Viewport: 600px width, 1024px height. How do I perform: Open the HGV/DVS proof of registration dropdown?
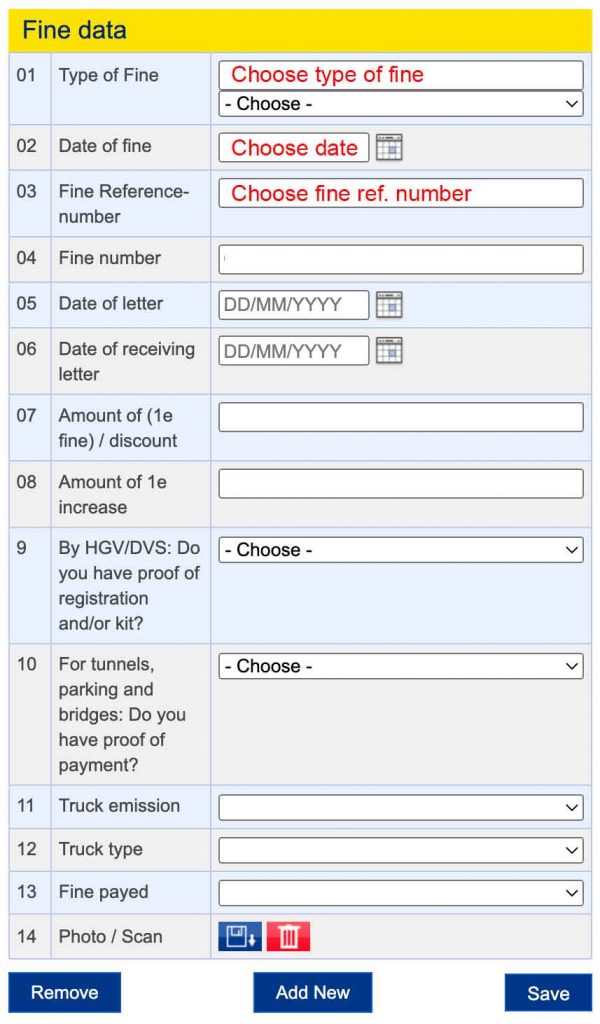coord(400,550)
